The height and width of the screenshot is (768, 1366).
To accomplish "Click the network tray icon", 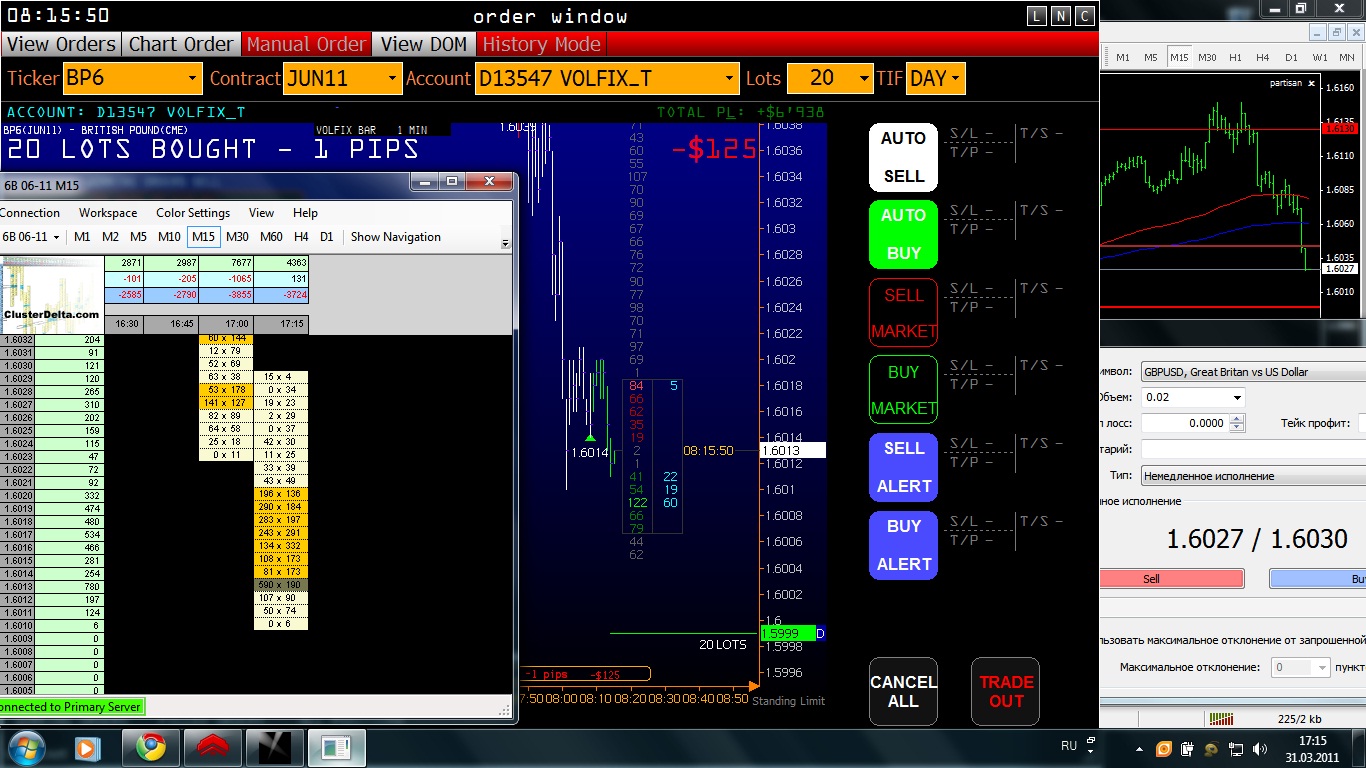I will click(x=1237, y=749).
